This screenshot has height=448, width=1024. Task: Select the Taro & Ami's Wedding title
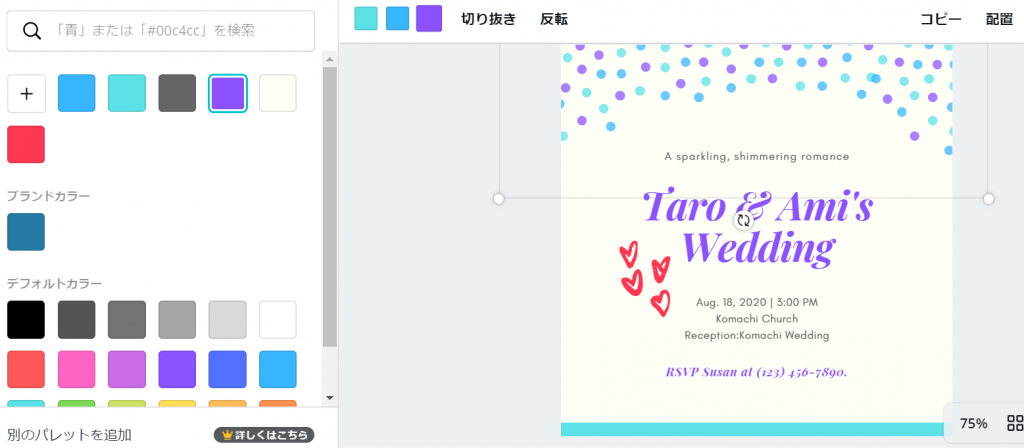pos(758,226)
